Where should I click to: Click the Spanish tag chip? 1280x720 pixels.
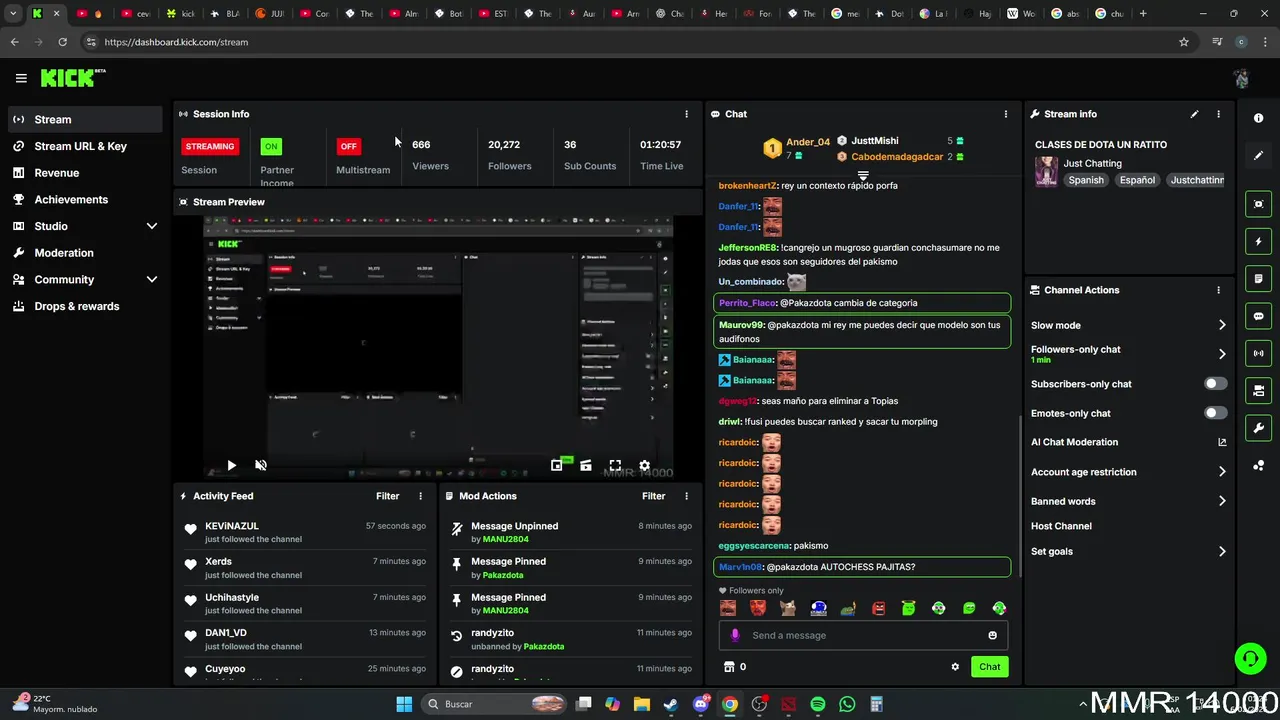(1085, 180)
